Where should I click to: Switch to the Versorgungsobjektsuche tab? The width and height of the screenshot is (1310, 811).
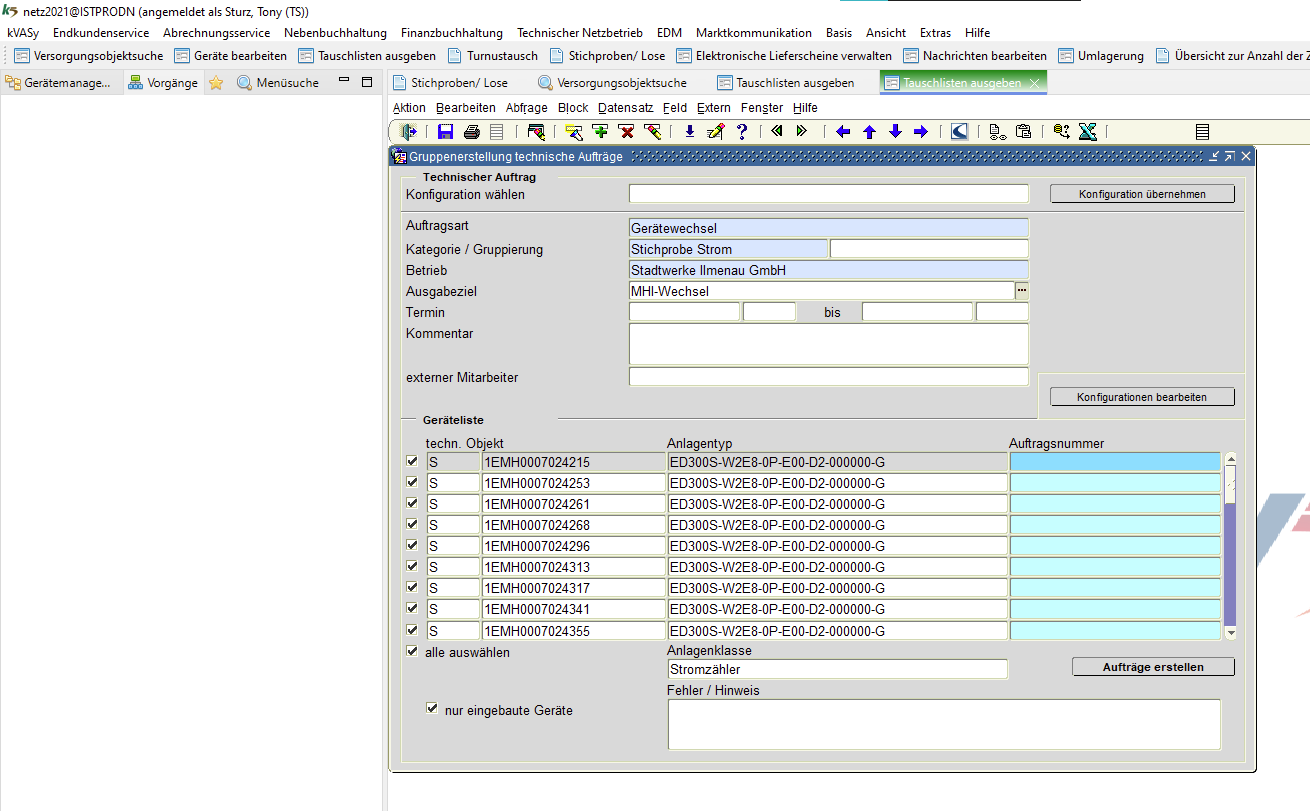click(x=621, y=83)
